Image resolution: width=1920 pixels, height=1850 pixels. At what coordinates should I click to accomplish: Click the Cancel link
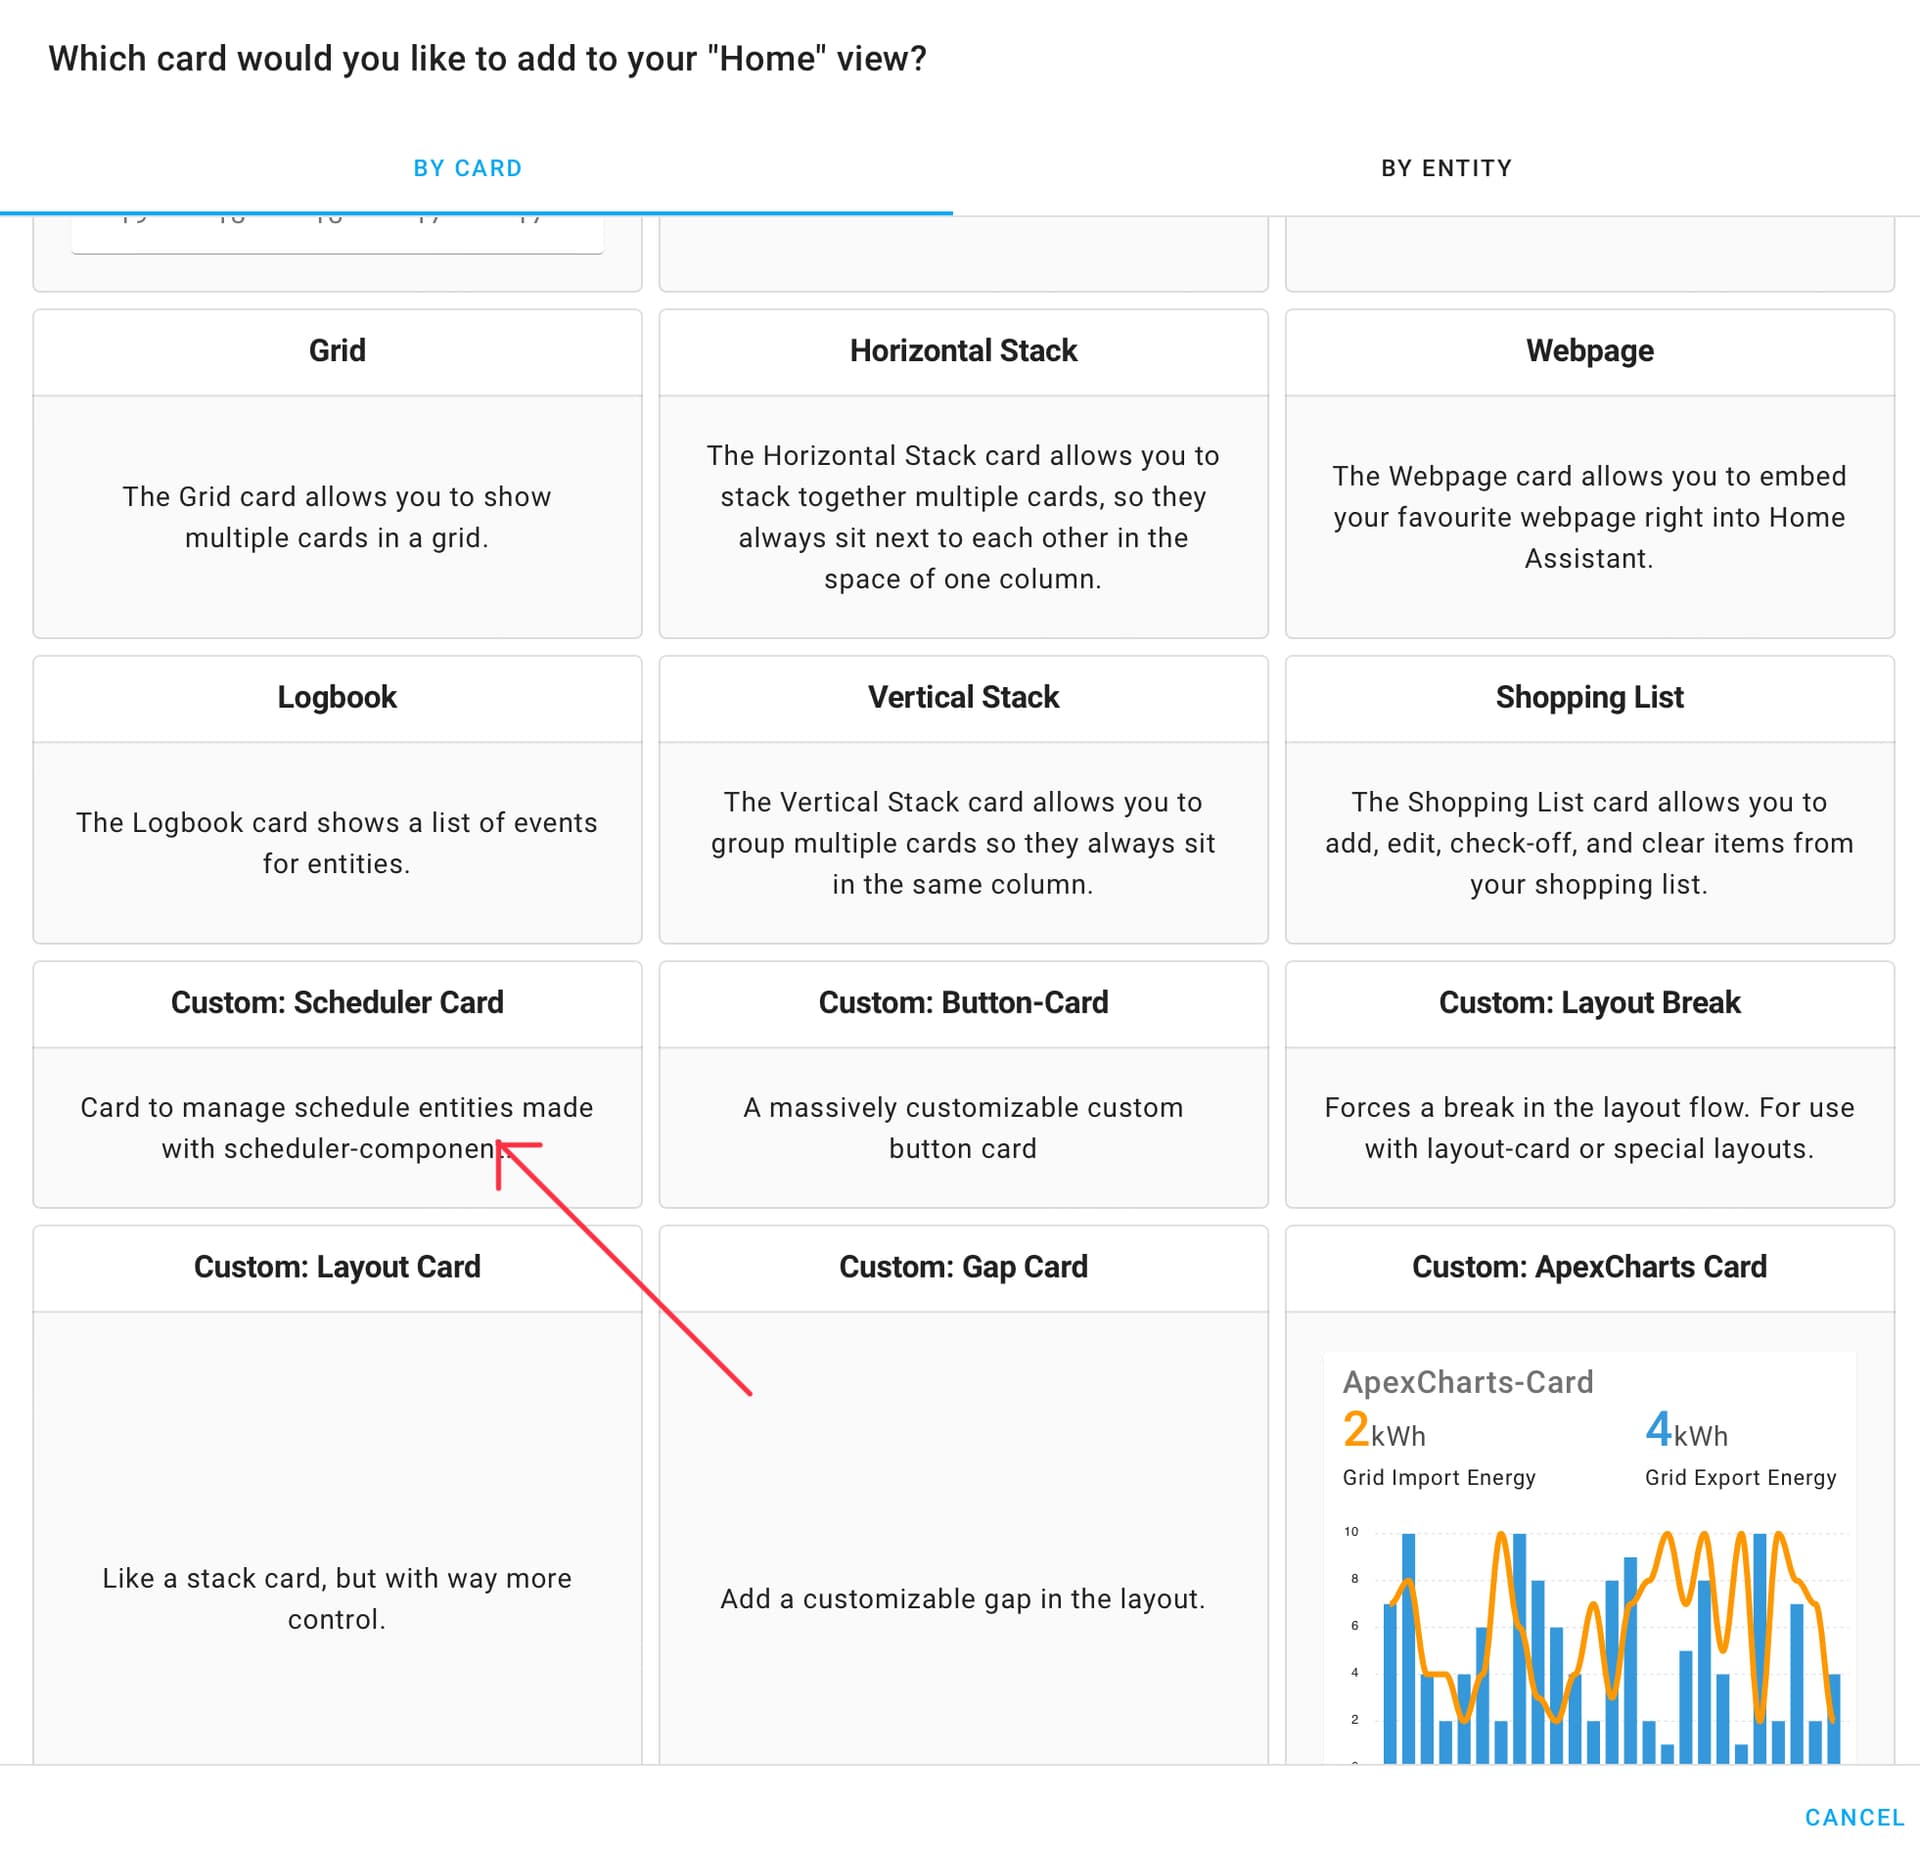1854,1818
